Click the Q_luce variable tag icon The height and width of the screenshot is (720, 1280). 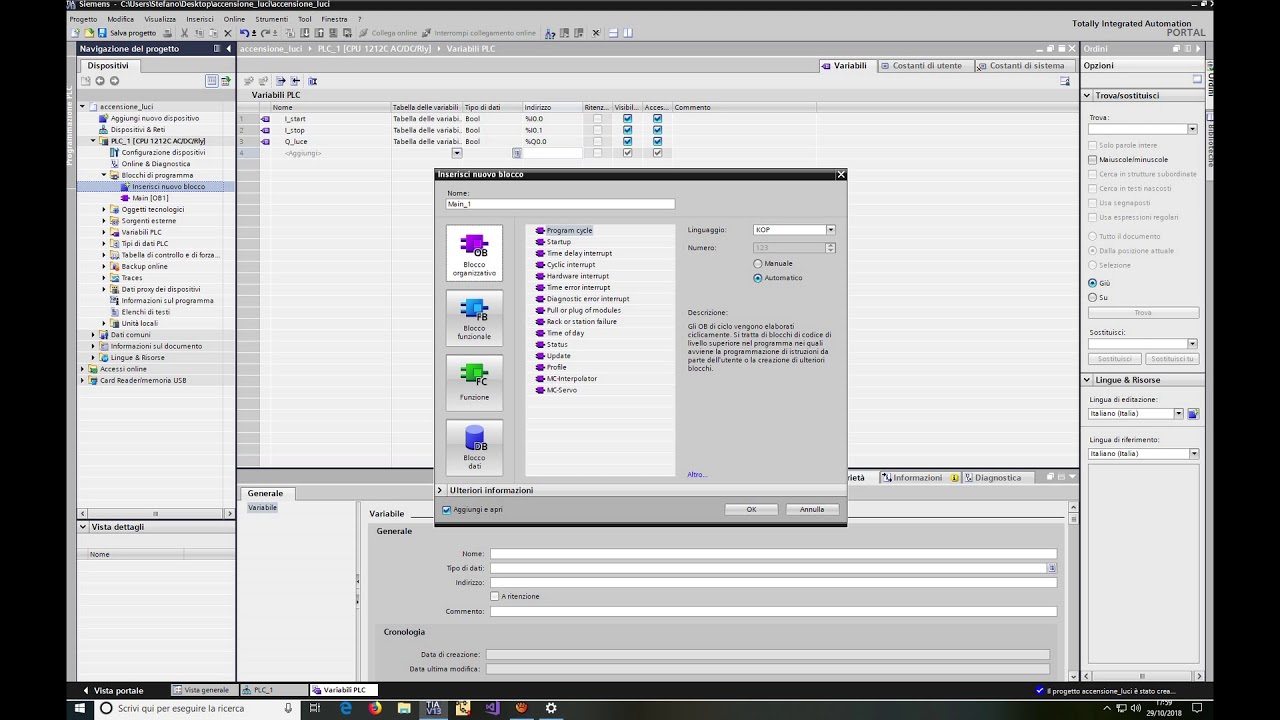click(265, 142)
